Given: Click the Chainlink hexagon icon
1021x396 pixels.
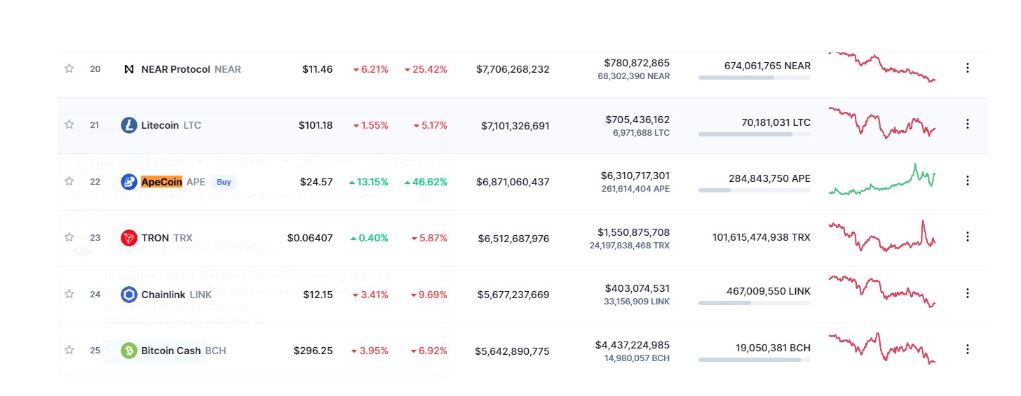Looking at the screenshot, I should coord(129,294).
